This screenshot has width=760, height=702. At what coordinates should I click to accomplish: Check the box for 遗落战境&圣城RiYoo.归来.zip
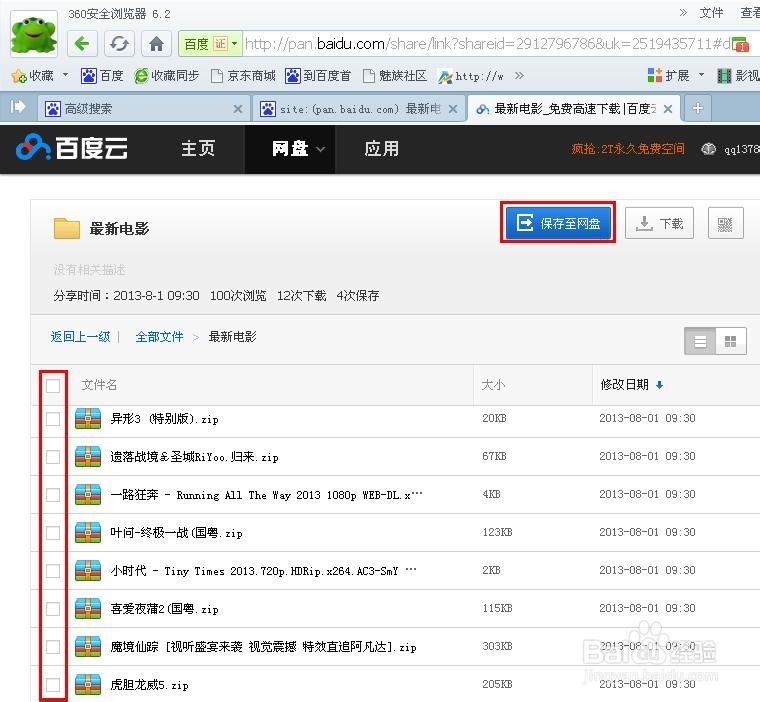(53, 457)
